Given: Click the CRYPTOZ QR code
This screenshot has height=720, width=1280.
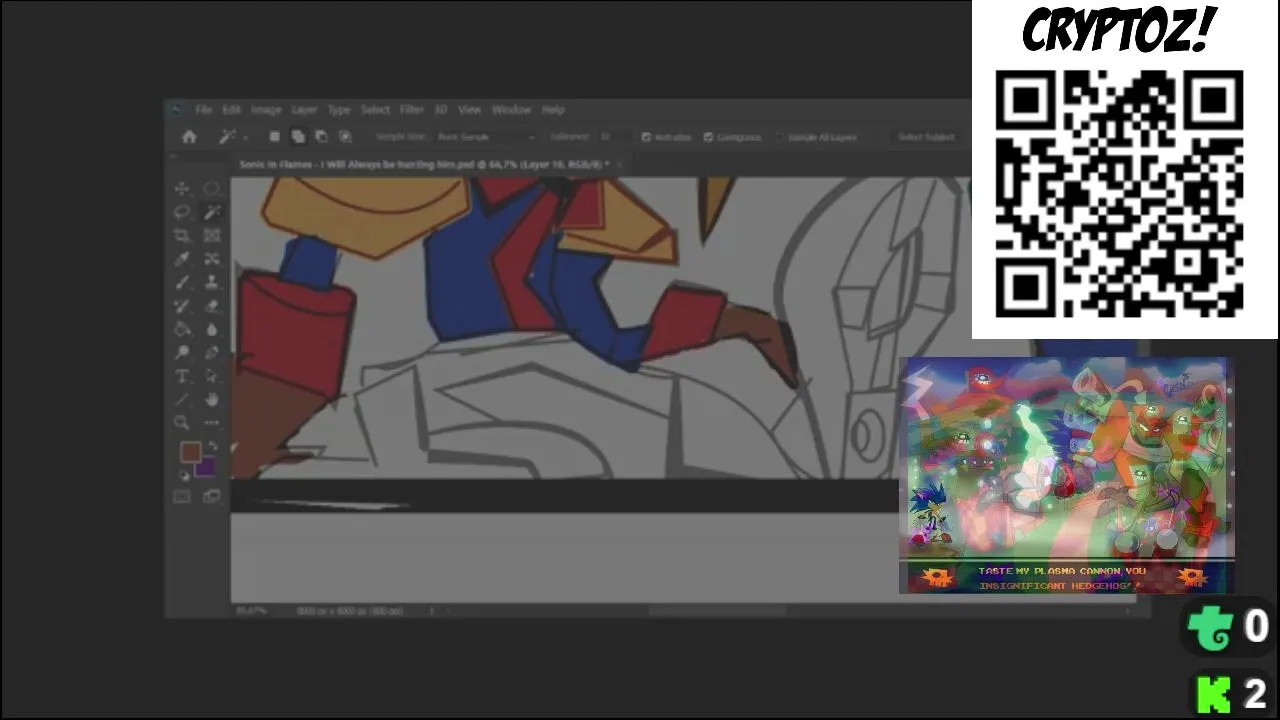Looking at the screenshot, I should point(1120,193).
